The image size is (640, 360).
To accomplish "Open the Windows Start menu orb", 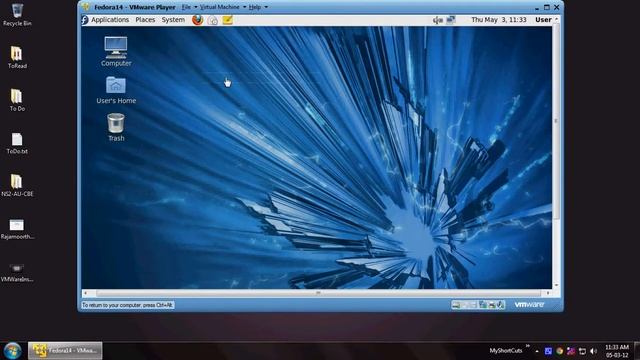I will tap(13, 351).
